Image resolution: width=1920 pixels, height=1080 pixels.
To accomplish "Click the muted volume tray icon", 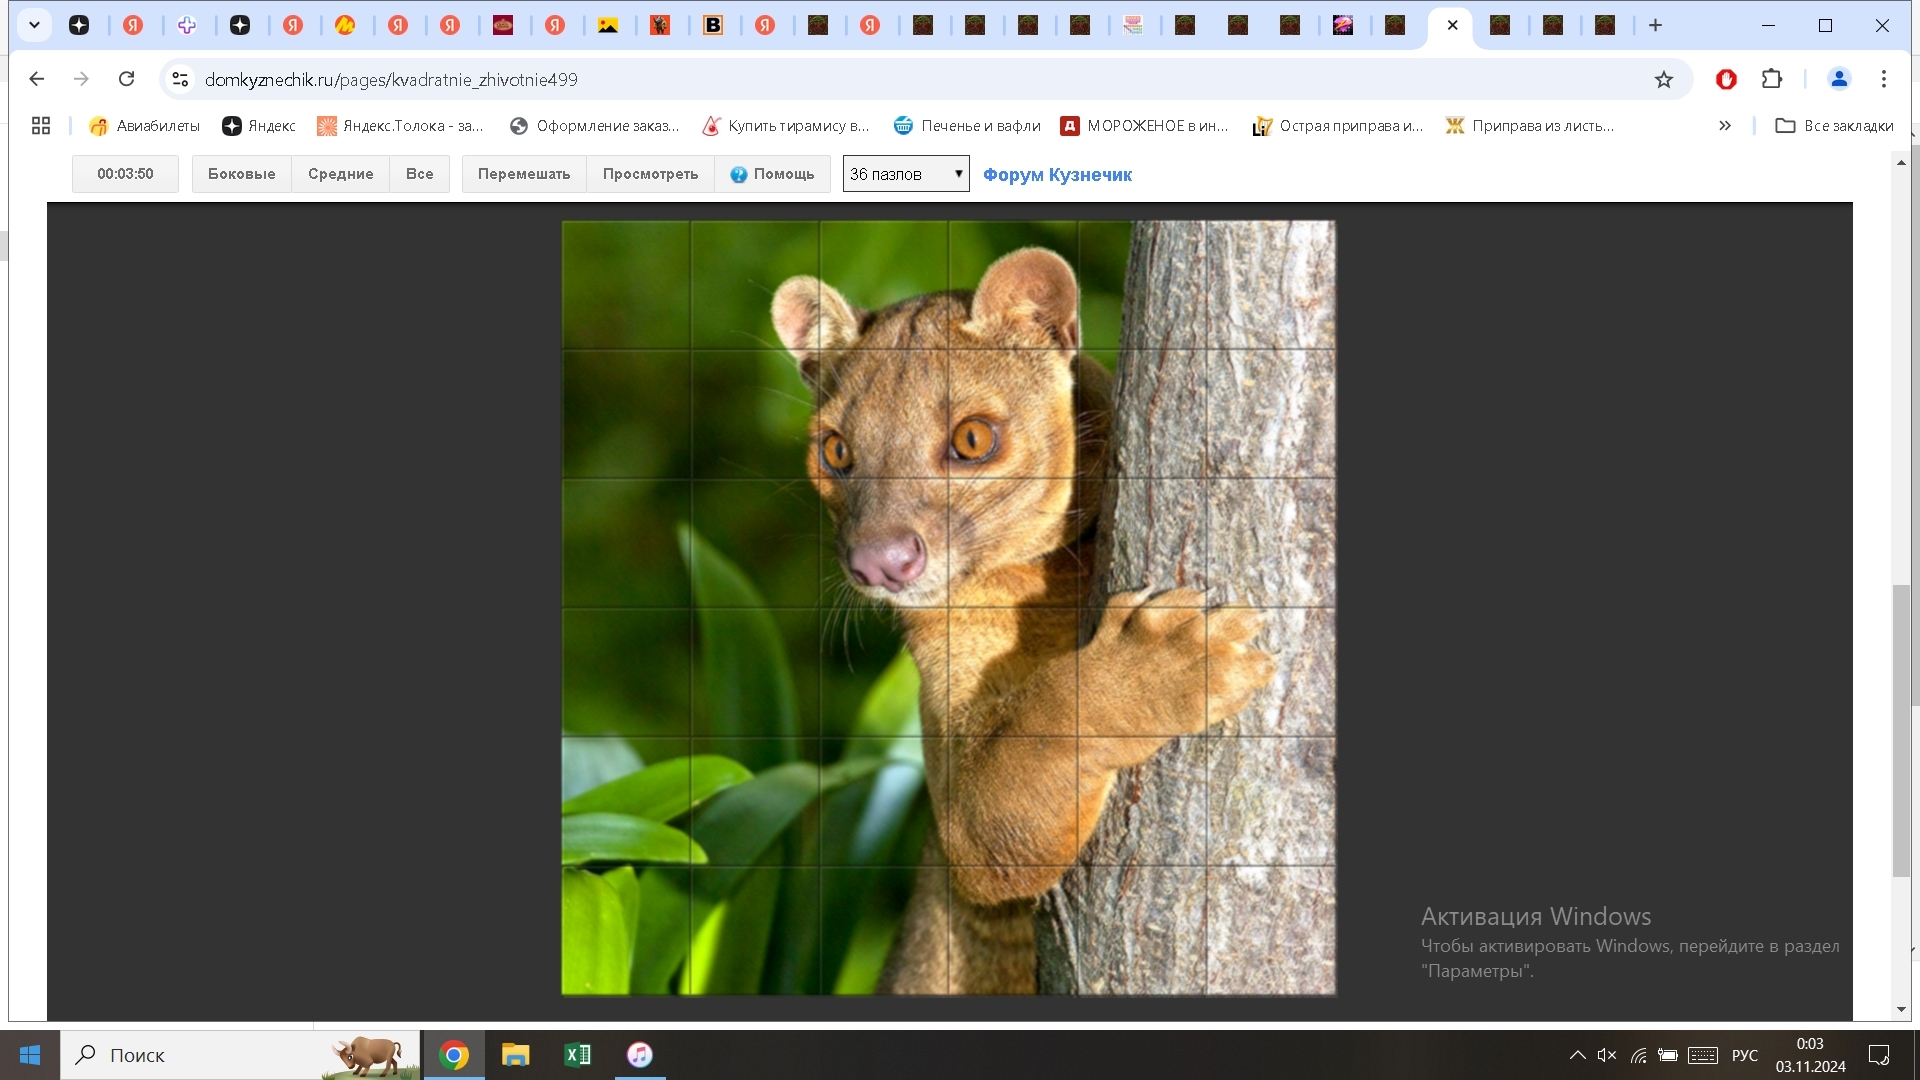I will pos(1607,1055).
